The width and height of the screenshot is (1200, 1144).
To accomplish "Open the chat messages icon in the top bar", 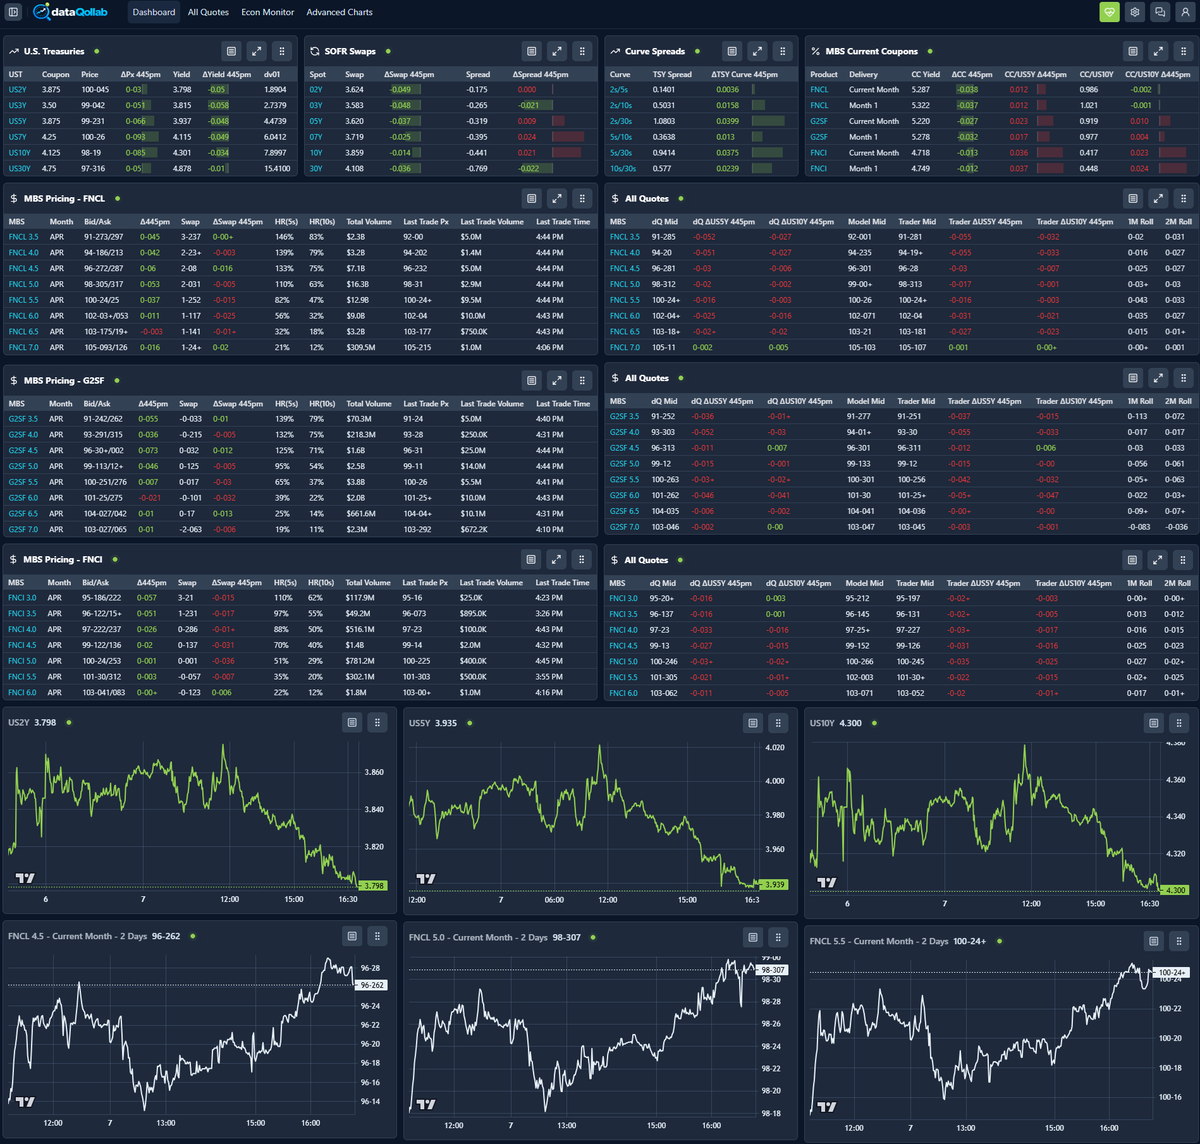I will pos(1159,12).
